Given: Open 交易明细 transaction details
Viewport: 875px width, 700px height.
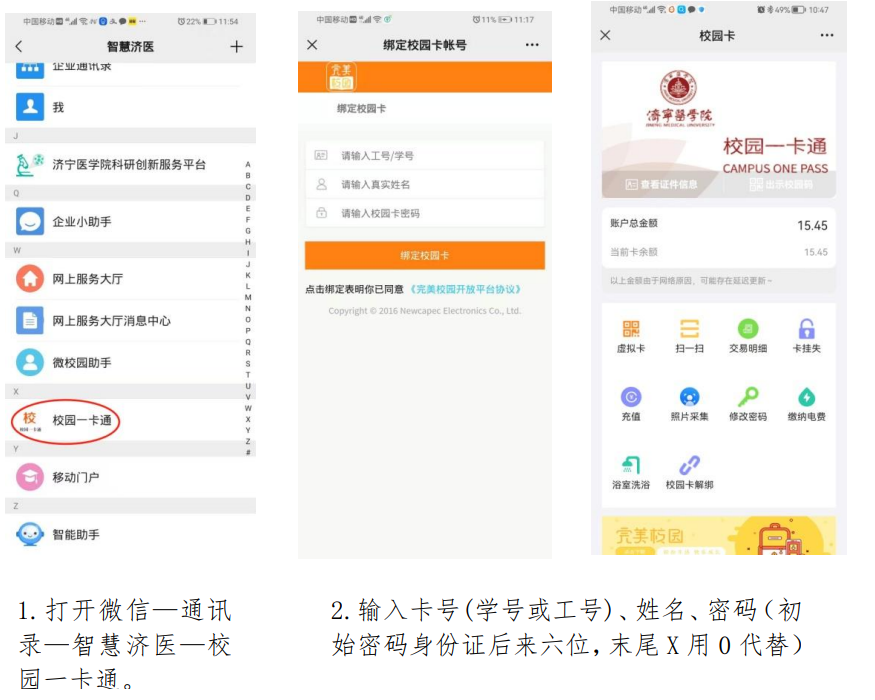Looking at the screenshot, I should pos(748,330).
